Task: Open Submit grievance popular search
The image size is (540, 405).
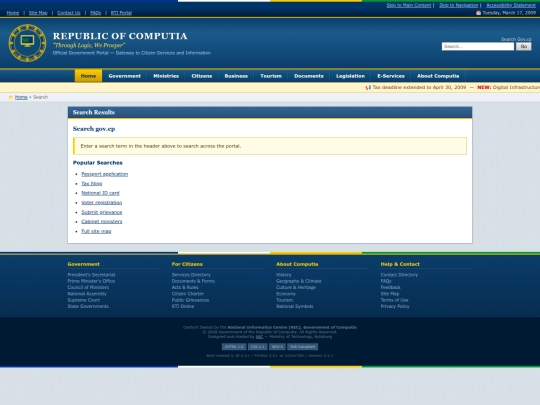Action: tap(102, 212)
